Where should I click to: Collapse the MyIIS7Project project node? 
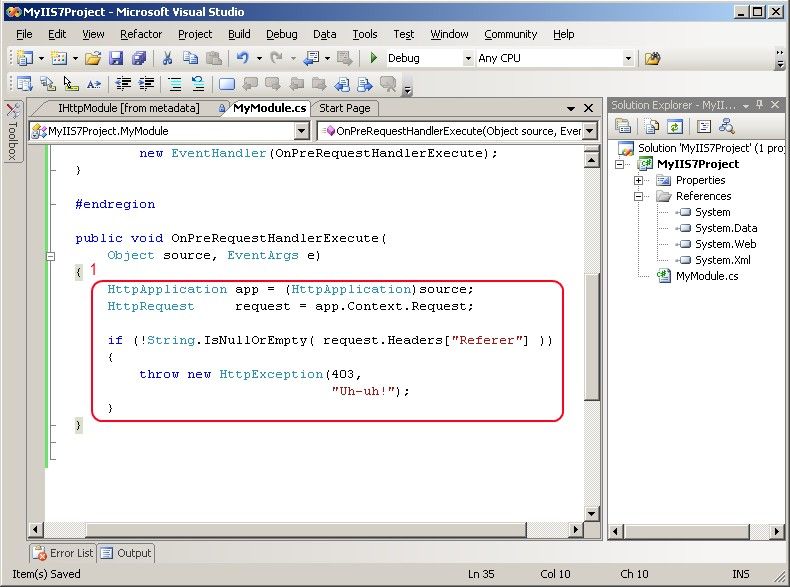pos(620,164)
